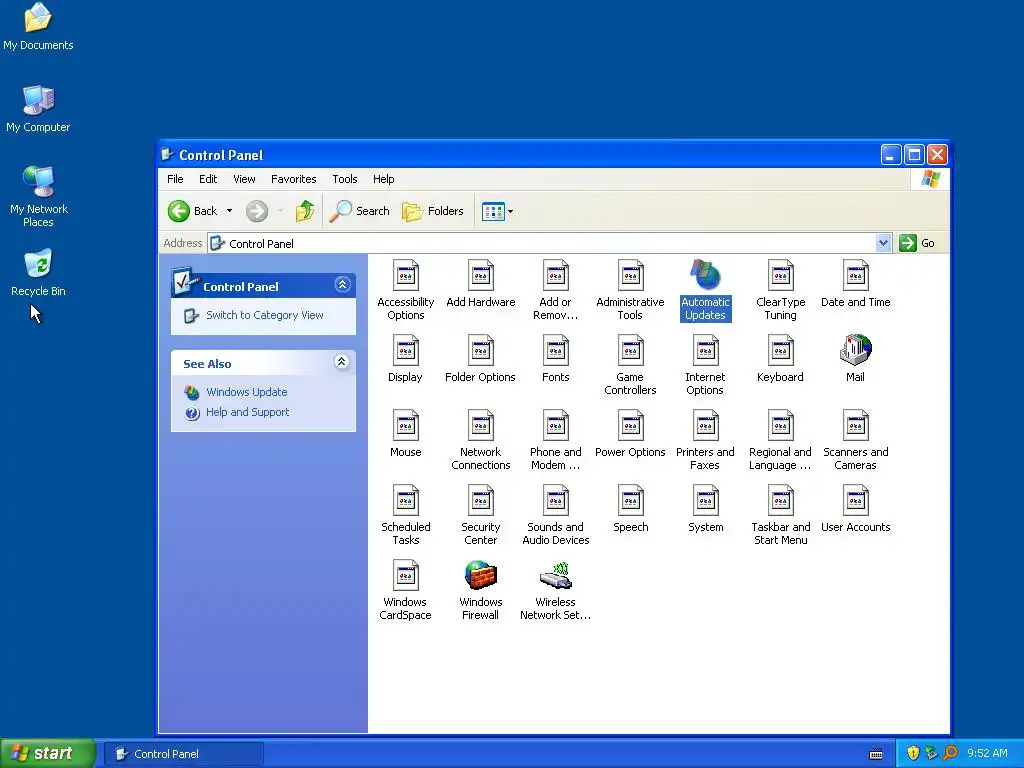
Task: Click the Search toolbar button
Action: pyautogui.click(x=360, y=211)
